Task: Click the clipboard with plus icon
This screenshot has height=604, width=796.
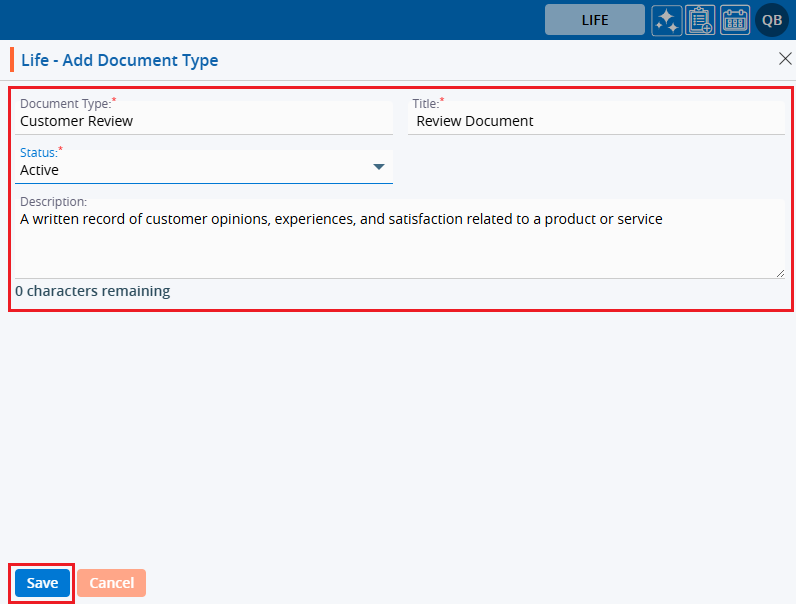Action: click(700, 20)
